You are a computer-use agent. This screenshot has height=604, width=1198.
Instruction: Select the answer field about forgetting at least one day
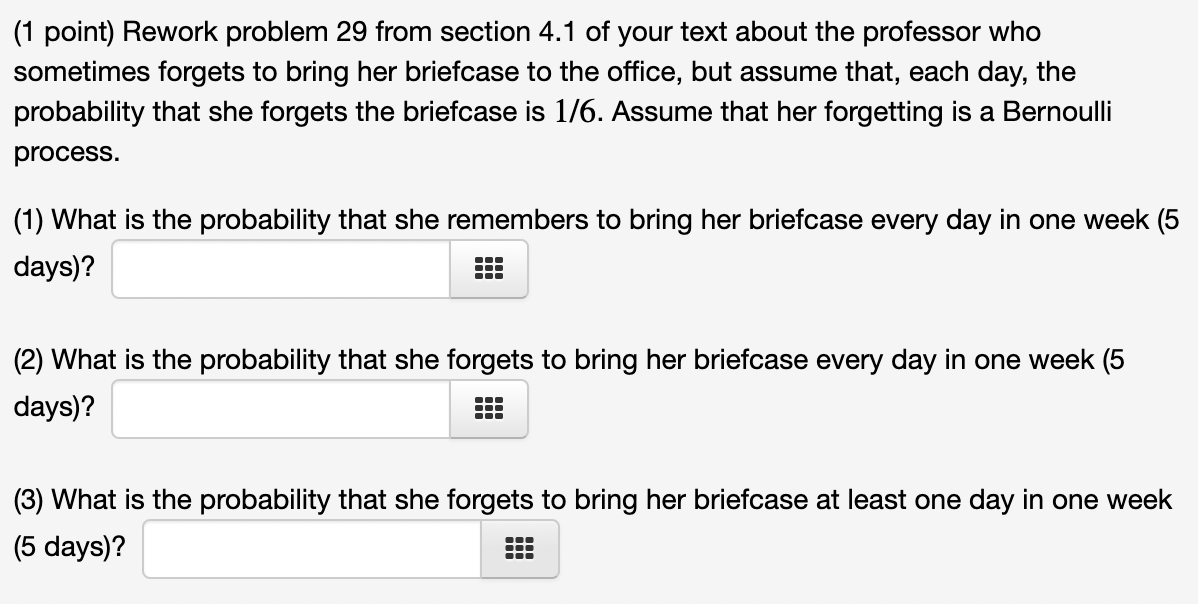pyautogui.click(x=310, y=548)
